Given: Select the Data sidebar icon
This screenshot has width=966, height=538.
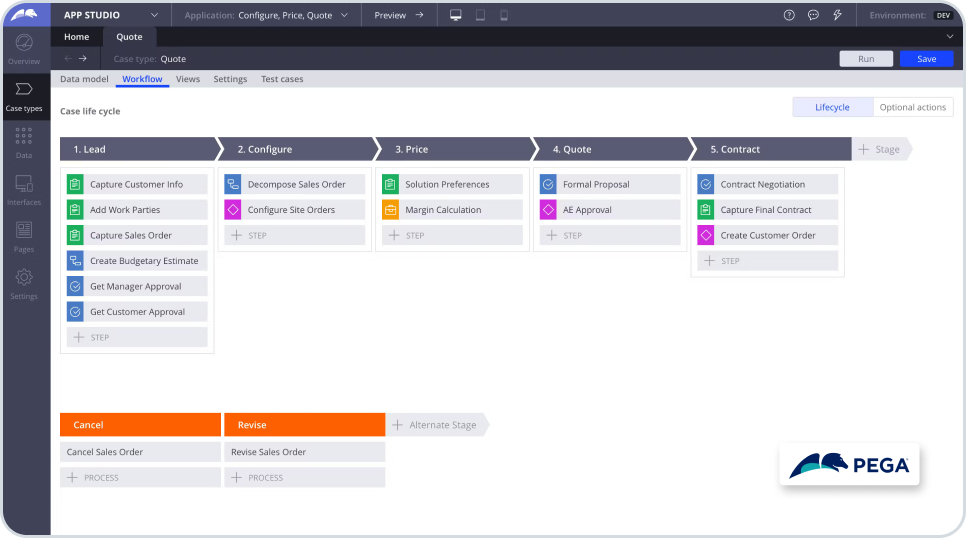Looking at the screenshot, I should 24,142.
